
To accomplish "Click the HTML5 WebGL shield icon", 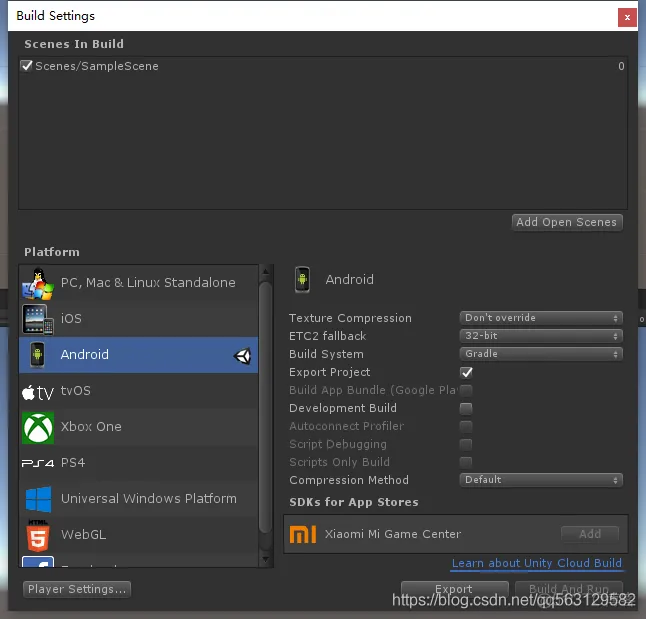I will (x=38, y=535).
